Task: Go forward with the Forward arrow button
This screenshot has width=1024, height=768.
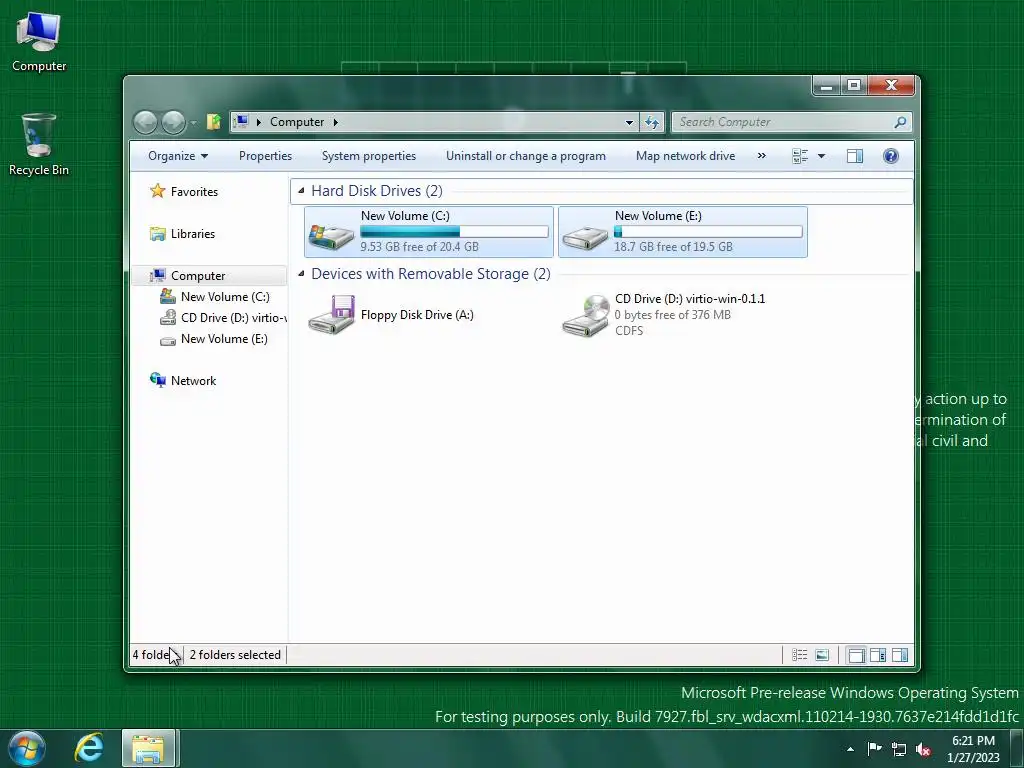Action: [x=173, y=122]
